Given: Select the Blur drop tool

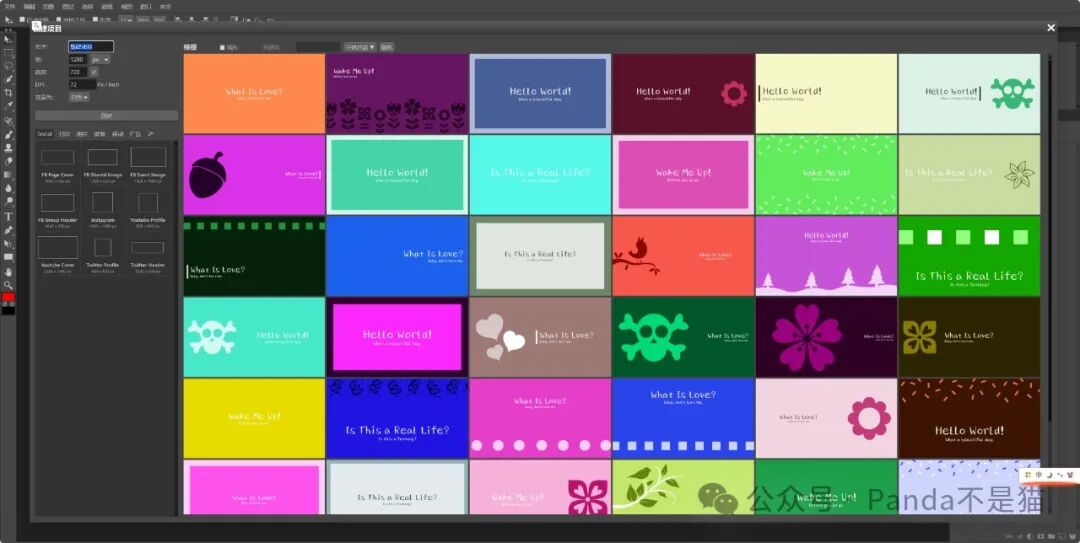Looking at the screenshot, I should [x=8, y=188].
